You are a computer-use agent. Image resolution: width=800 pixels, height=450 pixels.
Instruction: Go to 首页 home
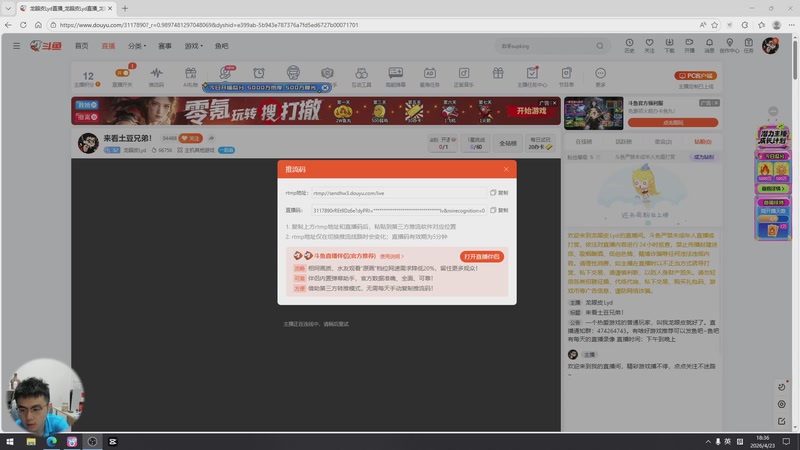(82, 46)
